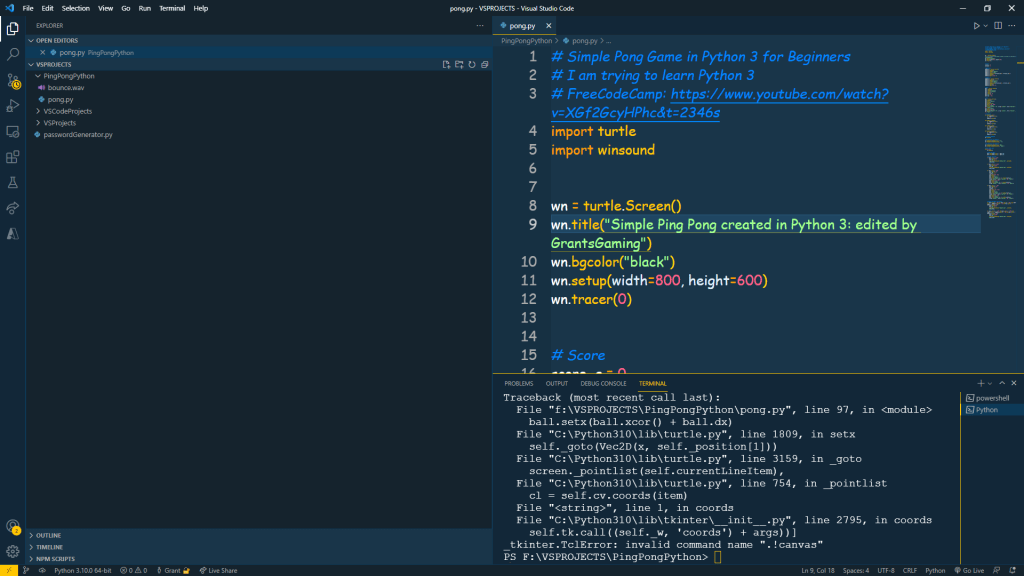Toggle Go Live server in status bar
The image size is (1024, 576).
pos(971,570)
